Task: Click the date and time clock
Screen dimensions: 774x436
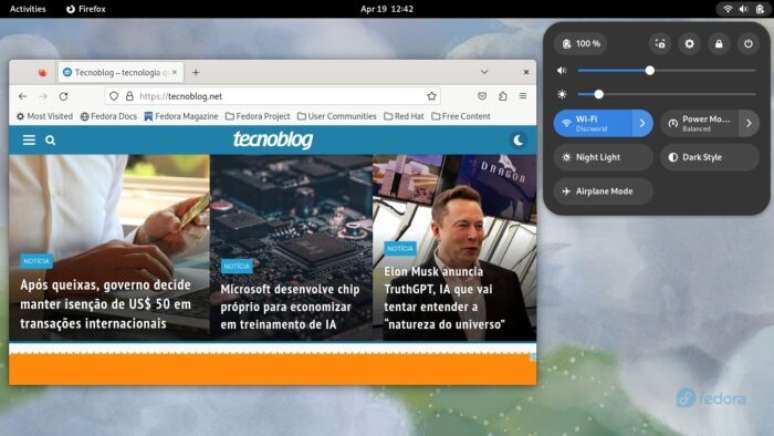Action: (x=387, y=9)
